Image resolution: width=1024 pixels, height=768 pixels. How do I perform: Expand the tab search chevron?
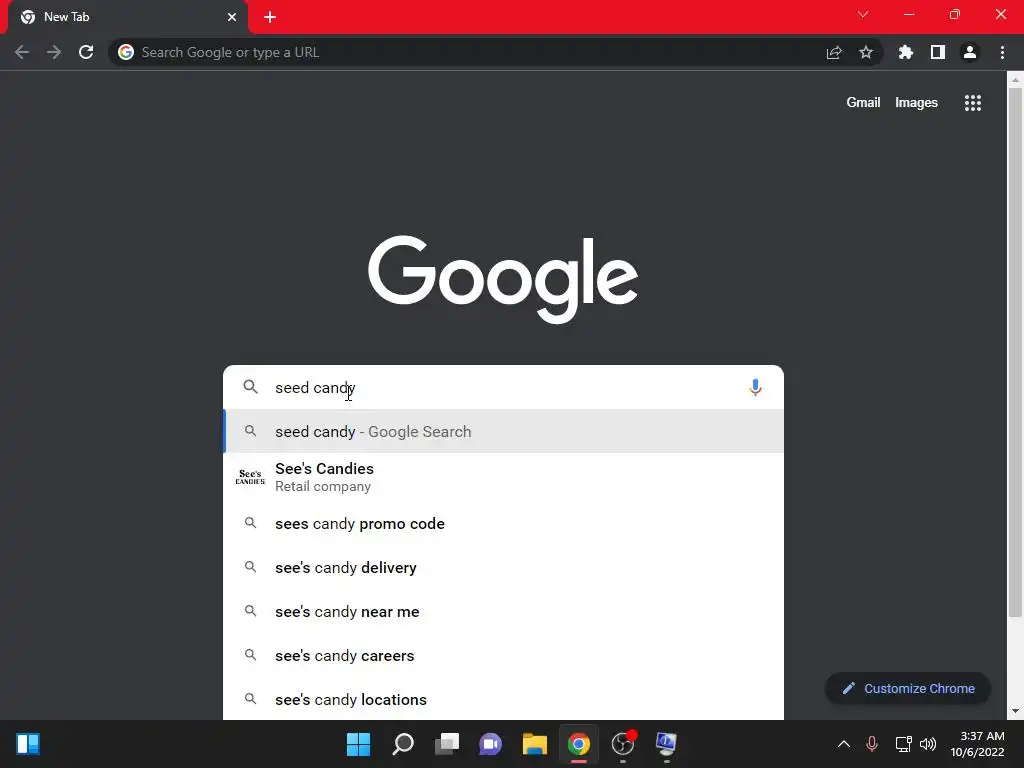863,14
